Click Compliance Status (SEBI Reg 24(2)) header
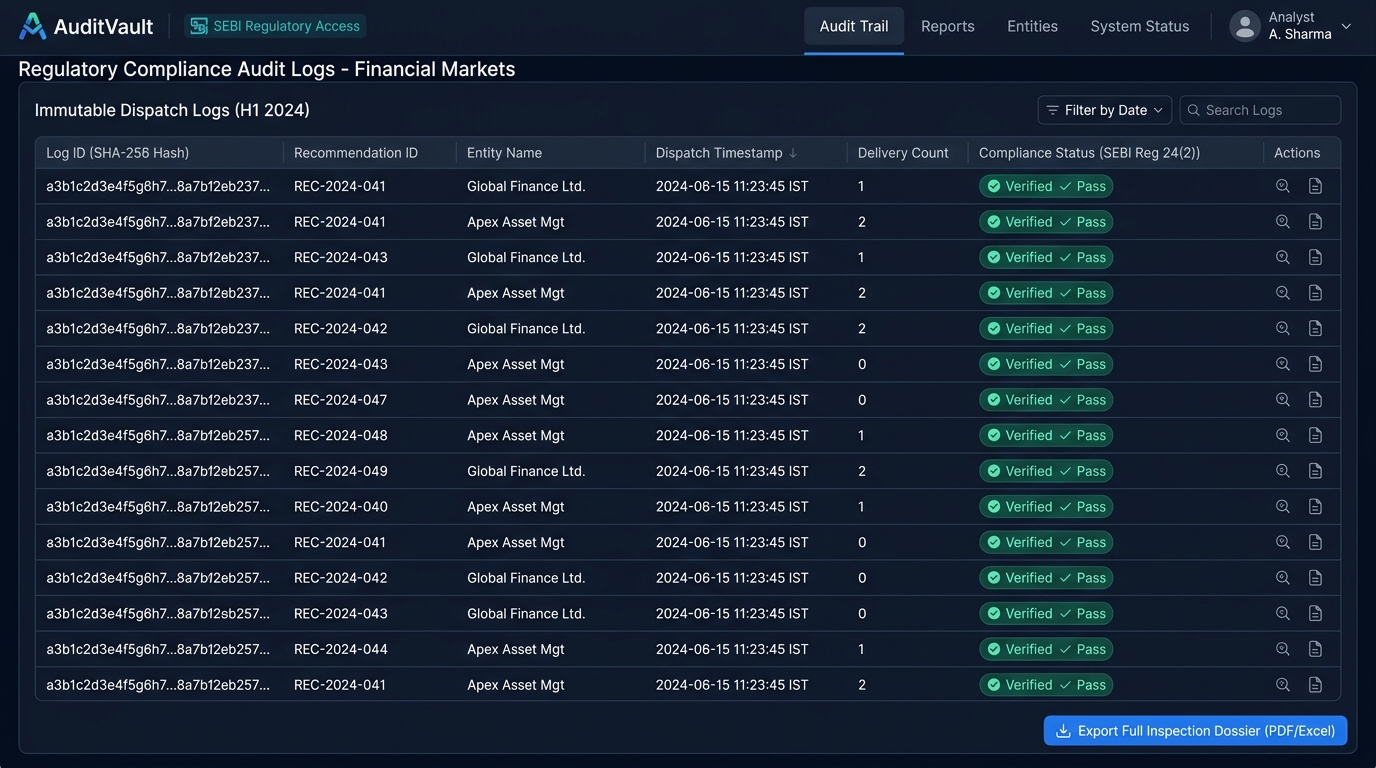The width and height of the screenshot is (1376, 768). [x=1089, y=153]
